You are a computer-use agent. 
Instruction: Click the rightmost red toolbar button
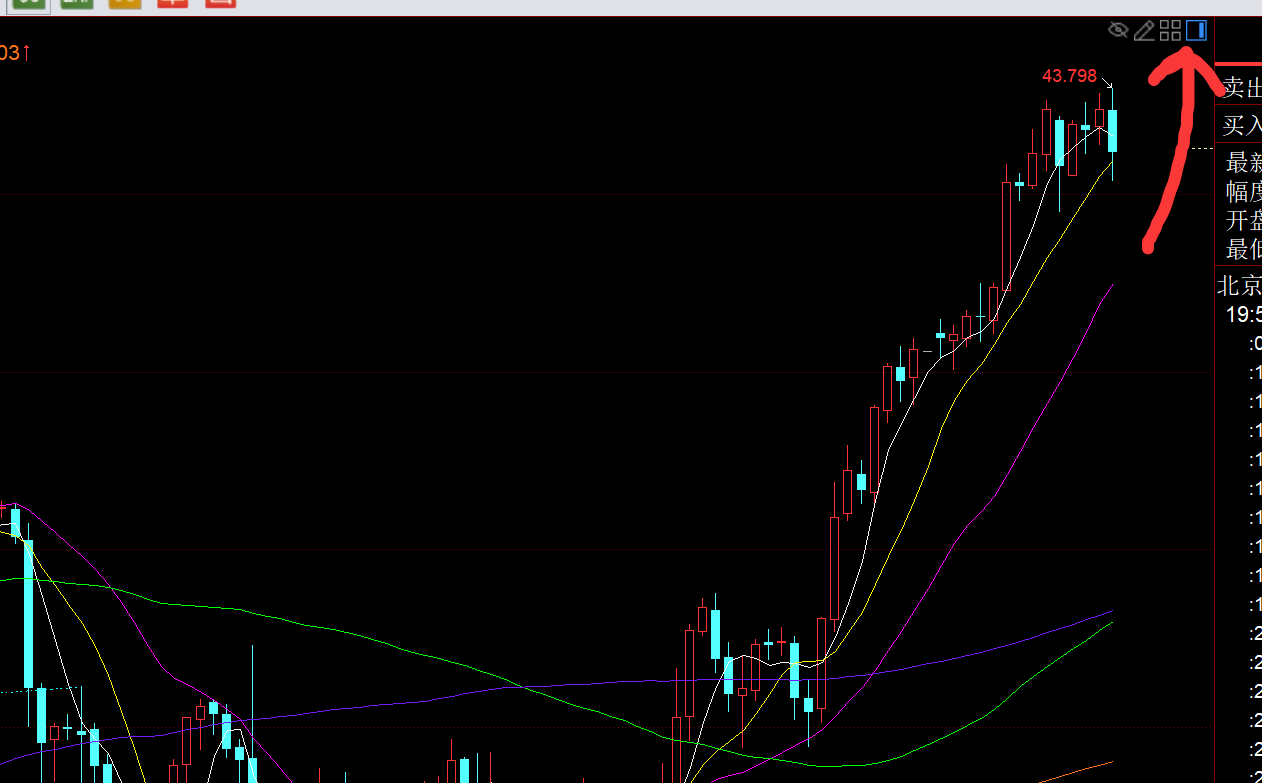pyautogui.click(x=220, y=4)
